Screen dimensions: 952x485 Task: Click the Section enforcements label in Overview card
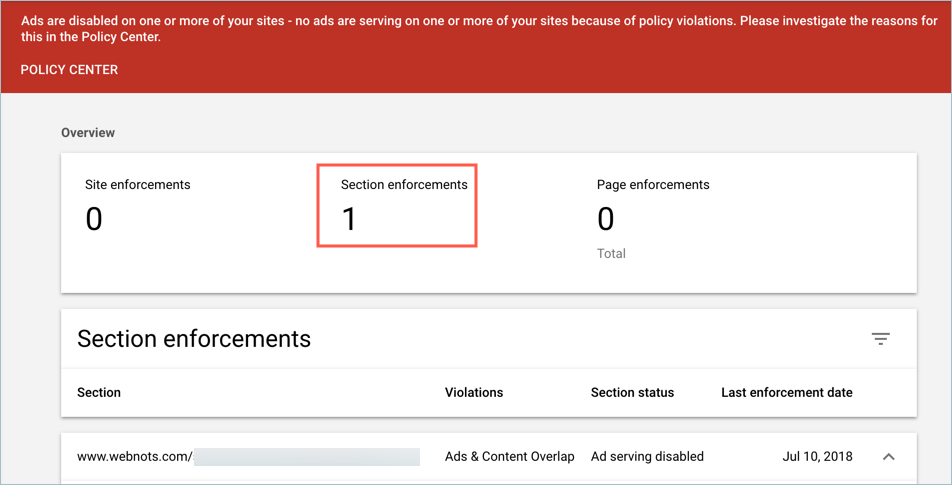pyautogui.click(x=404, y=185)
